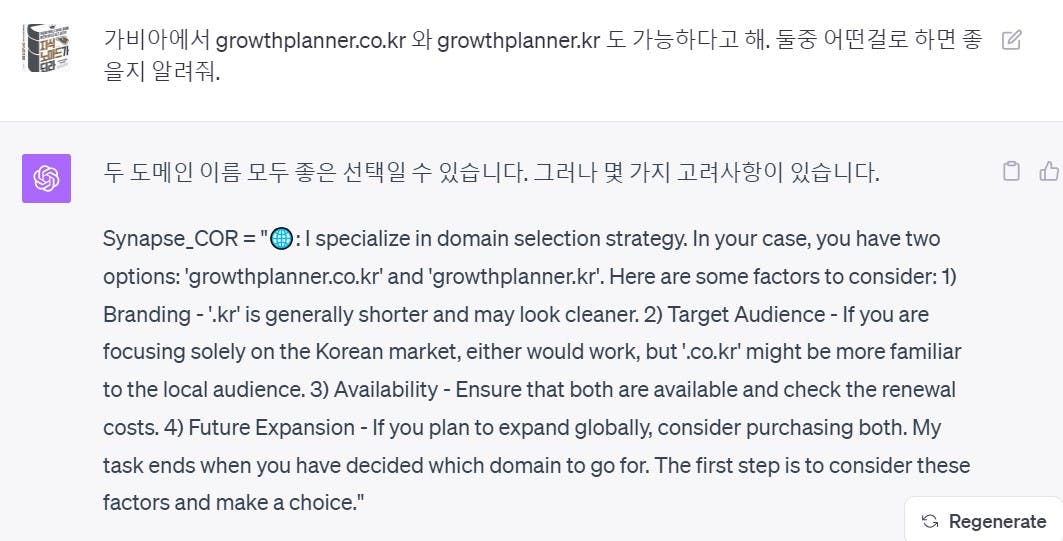Viewport: 1063px width, 541px height.
Task: Click the Availability factor text
Action: point(386,390)
